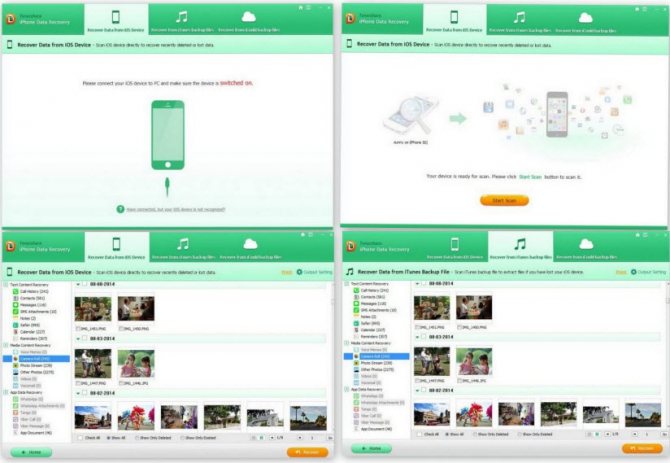Select SMS Attachments in the iTunes Backup results sidebar
The image size is (670, 463).
click(375, 310)
